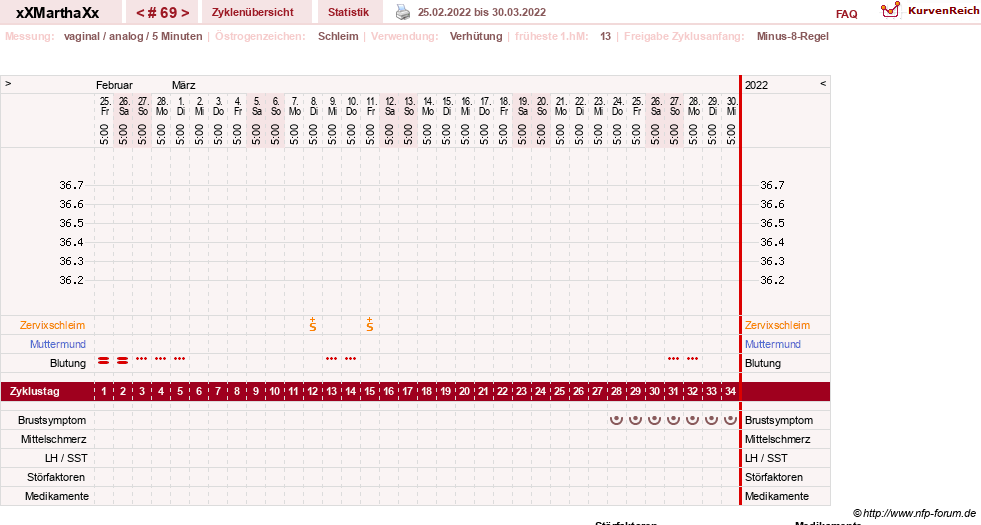The height and width of the screenshot is (525, 981).
Task: Click the breast symptom icon on cycle day 31
Action: [x=673, y=419]
